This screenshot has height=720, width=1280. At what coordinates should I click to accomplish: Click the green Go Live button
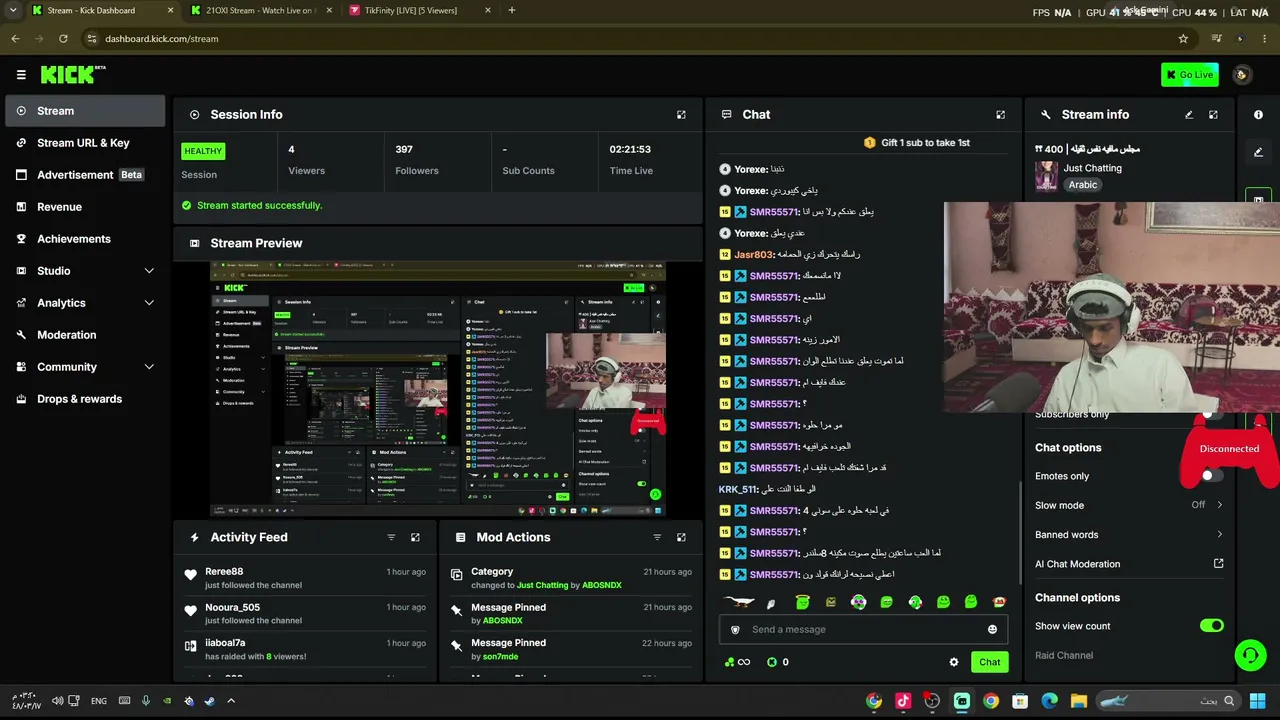(x=1190, y=74)
